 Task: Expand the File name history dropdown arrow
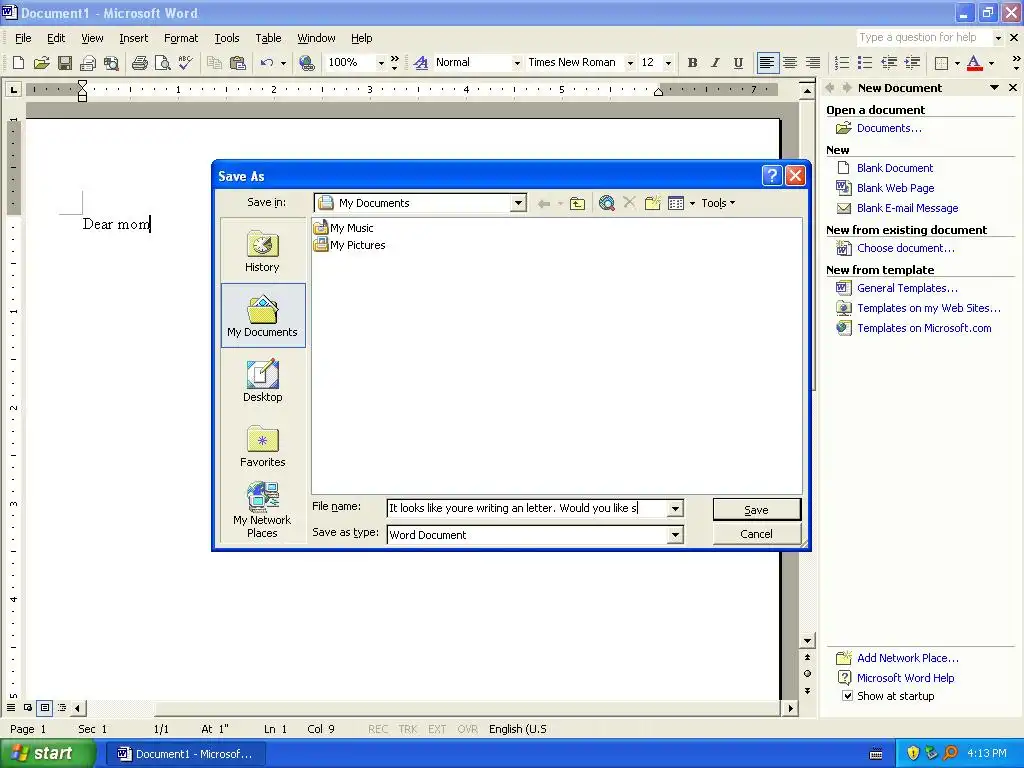coord(675,508)
